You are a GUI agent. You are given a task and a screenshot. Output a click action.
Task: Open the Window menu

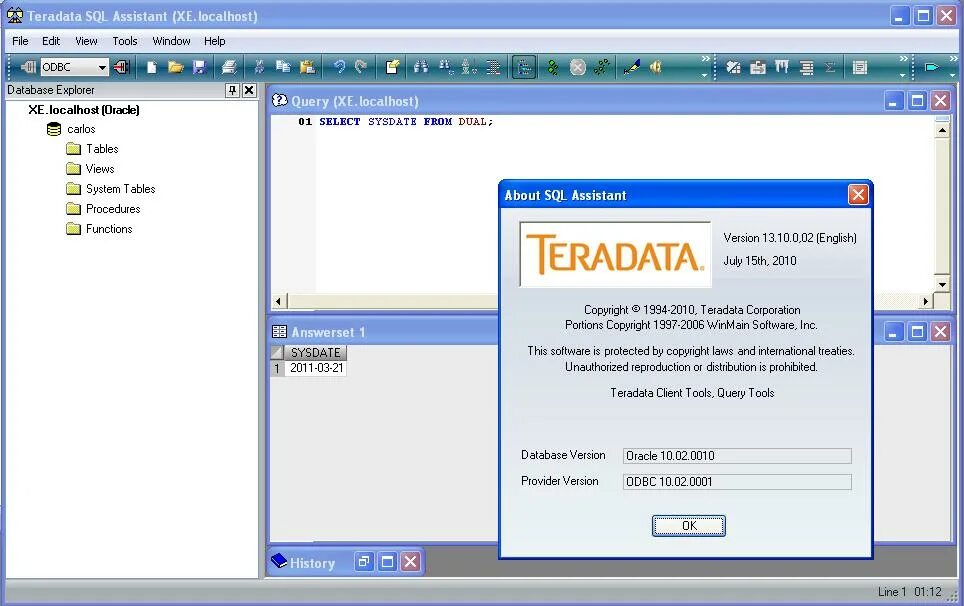point(172,41)
